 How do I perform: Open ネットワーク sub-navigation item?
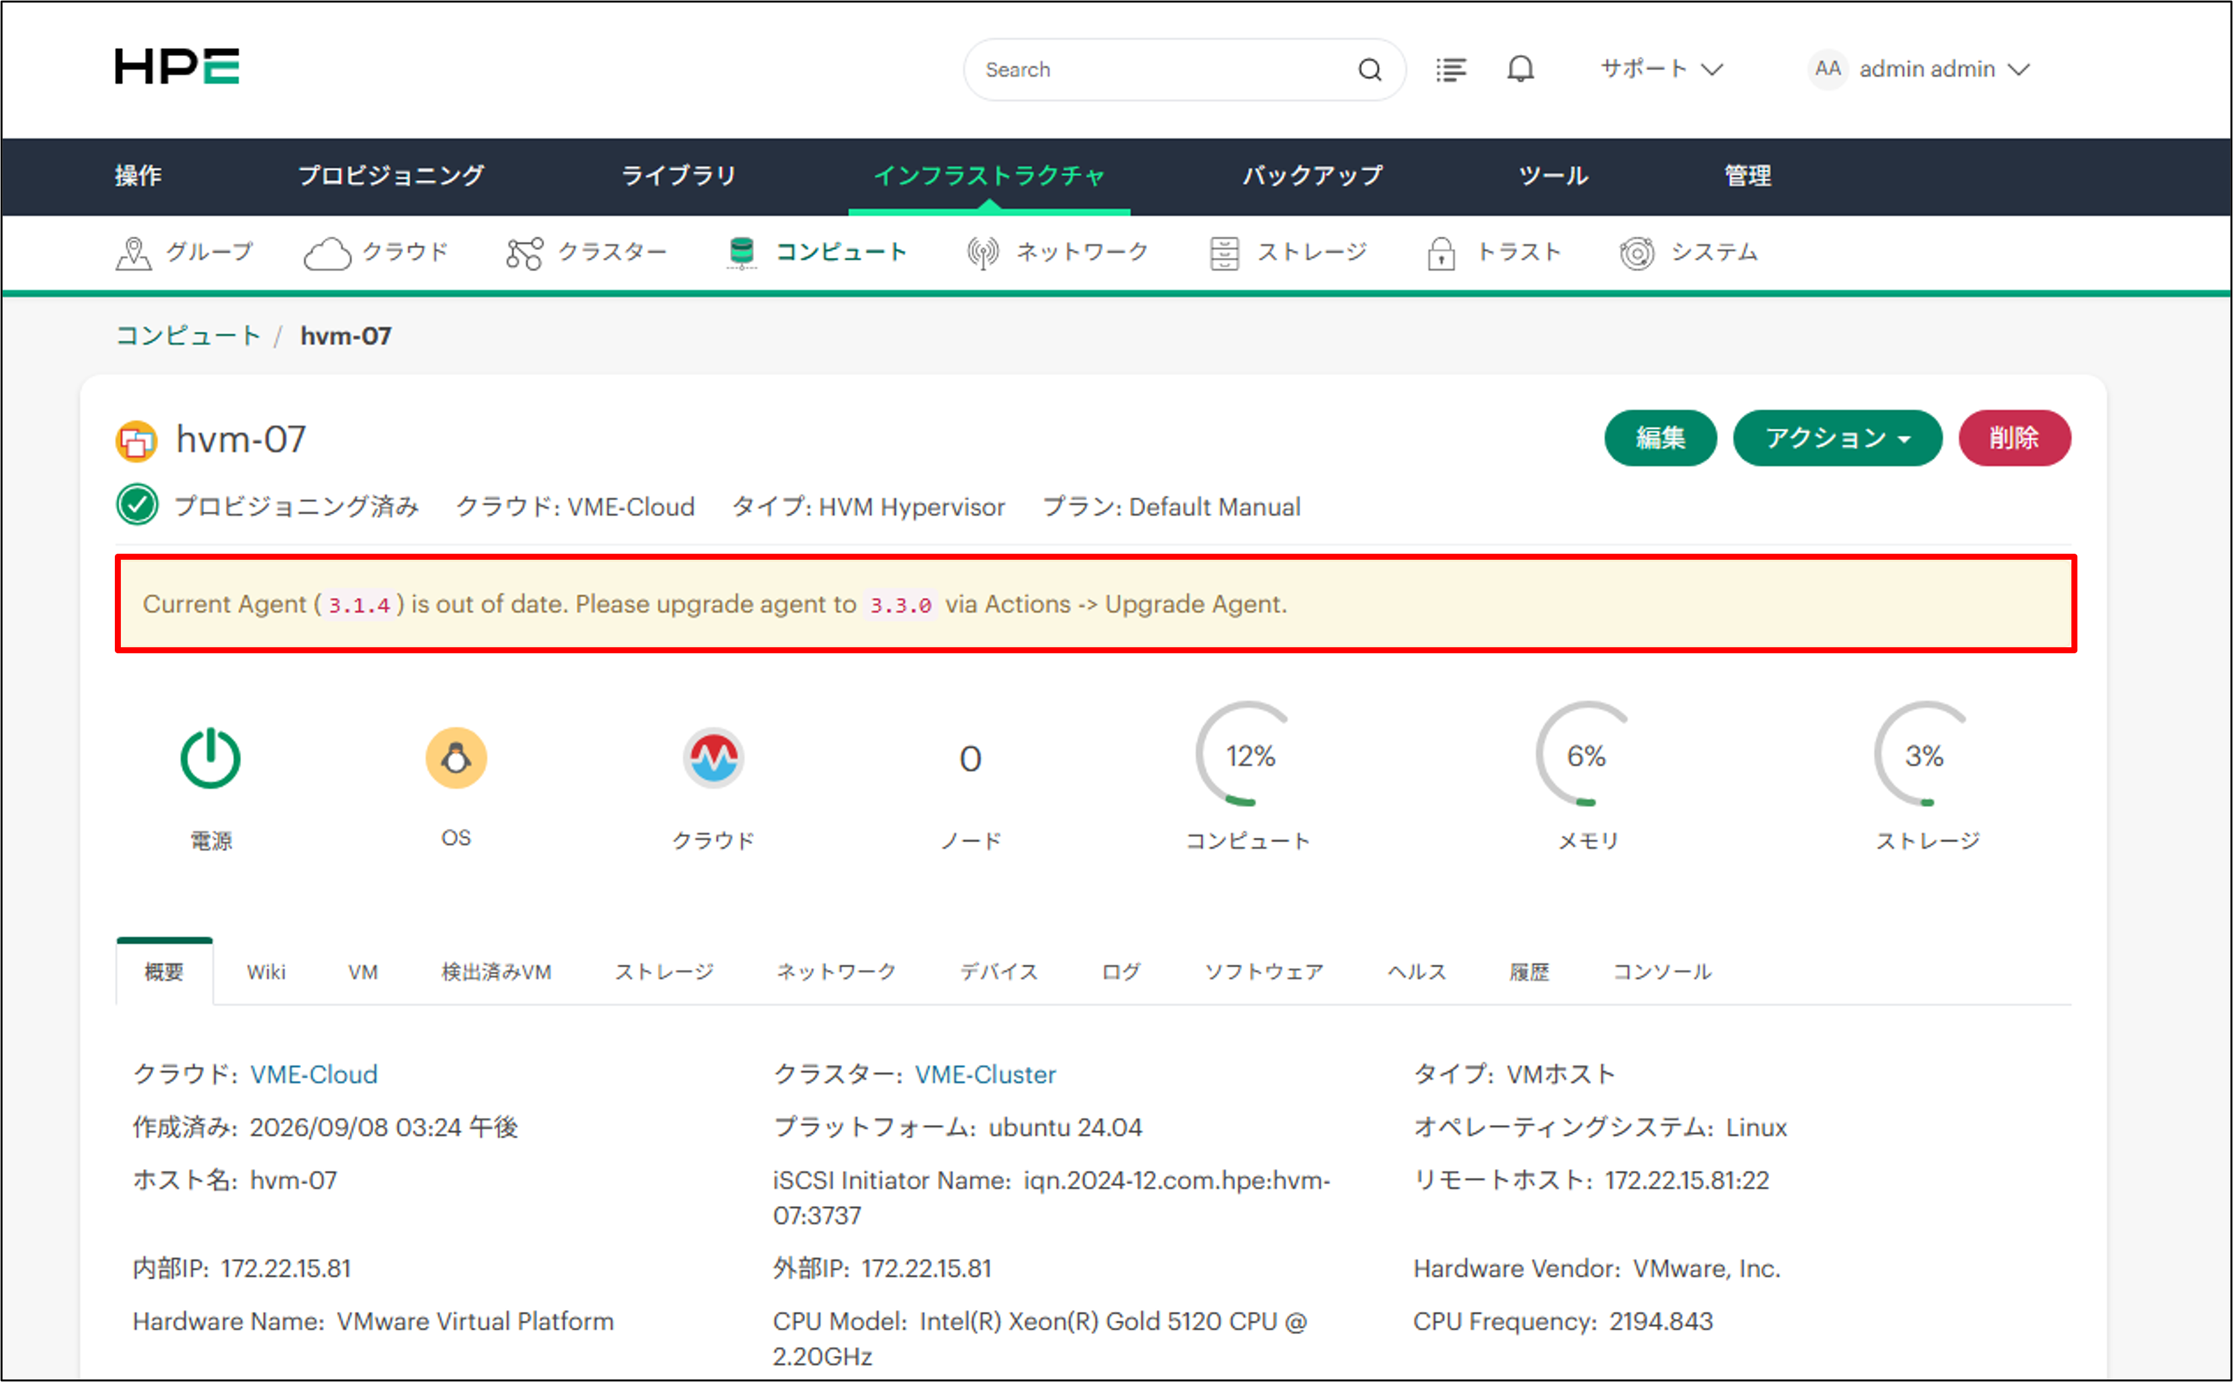(1058, 253)
